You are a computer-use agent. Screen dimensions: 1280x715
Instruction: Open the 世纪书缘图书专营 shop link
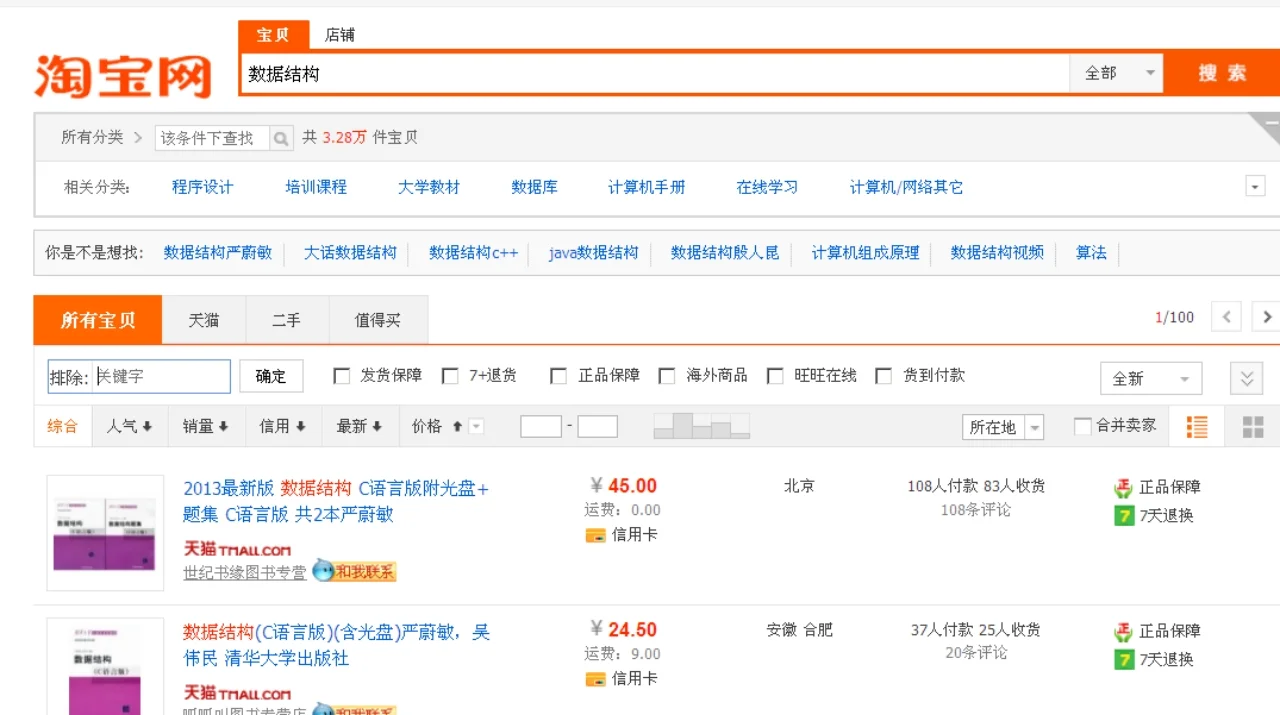(245, 573)
